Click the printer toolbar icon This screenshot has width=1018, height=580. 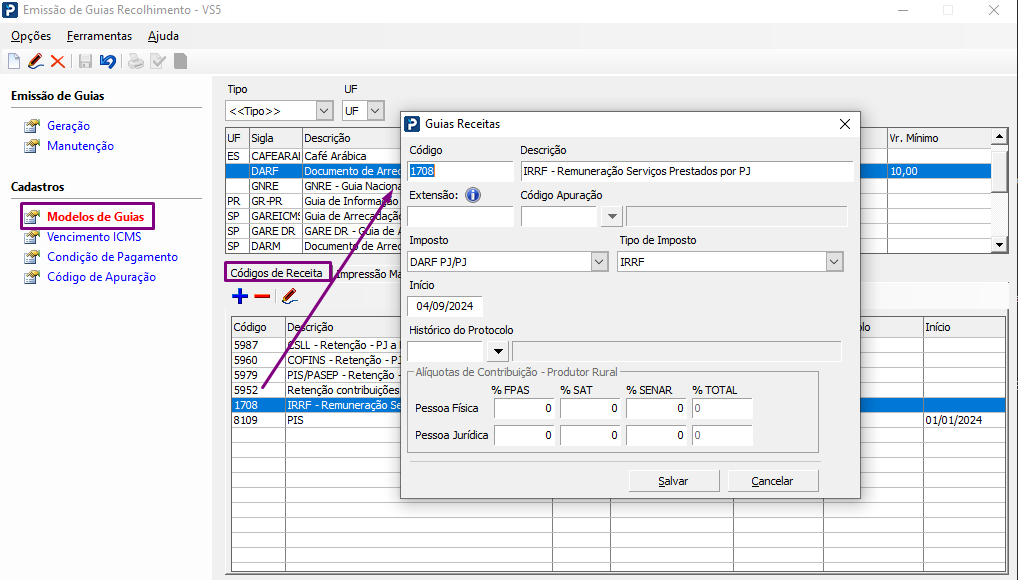click(136, 61)
